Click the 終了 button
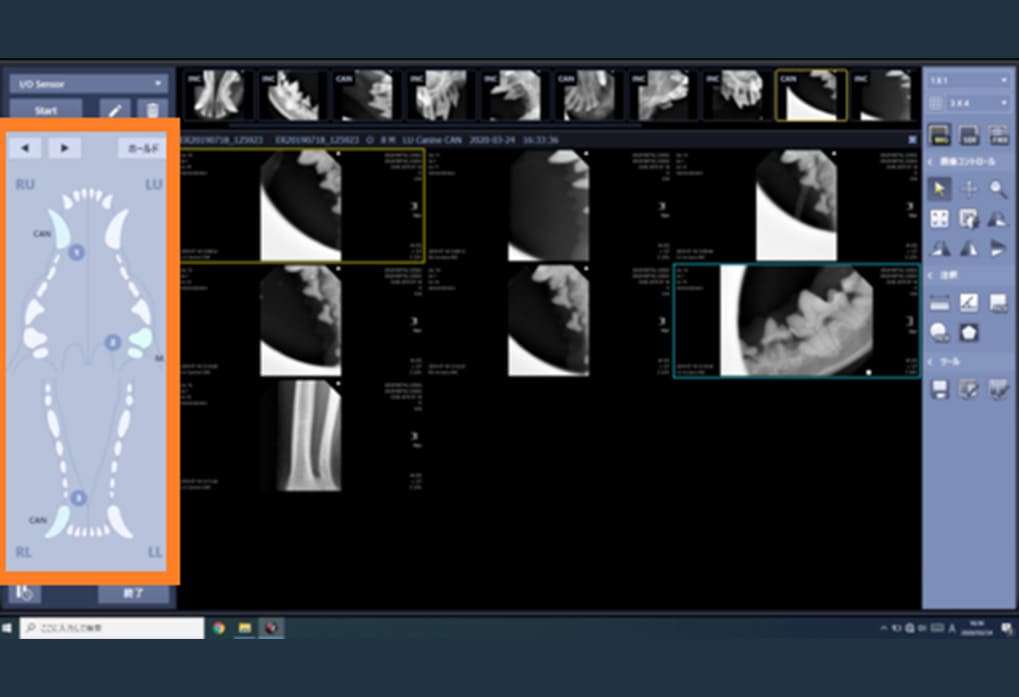The height and width of the screenshot is (697, 1019). (x=133, y=593)
